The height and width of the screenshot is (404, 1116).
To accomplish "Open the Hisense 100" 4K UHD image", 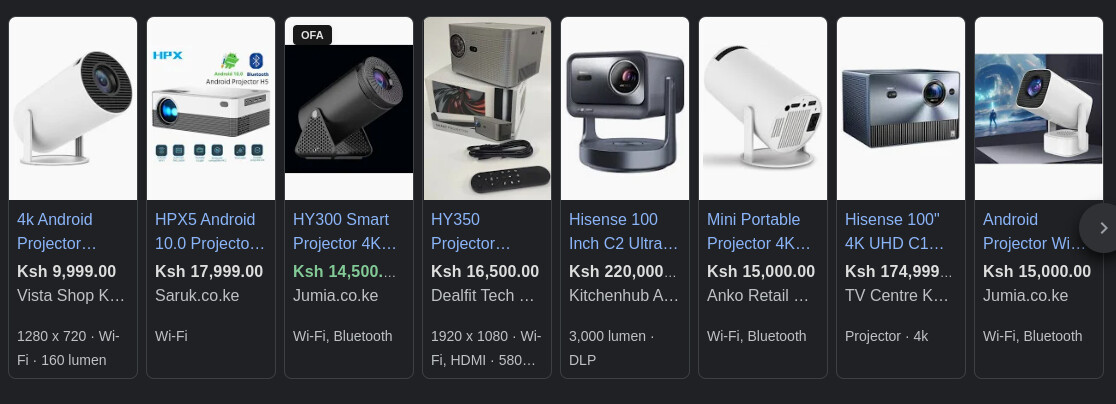I will tap(901, 108).
